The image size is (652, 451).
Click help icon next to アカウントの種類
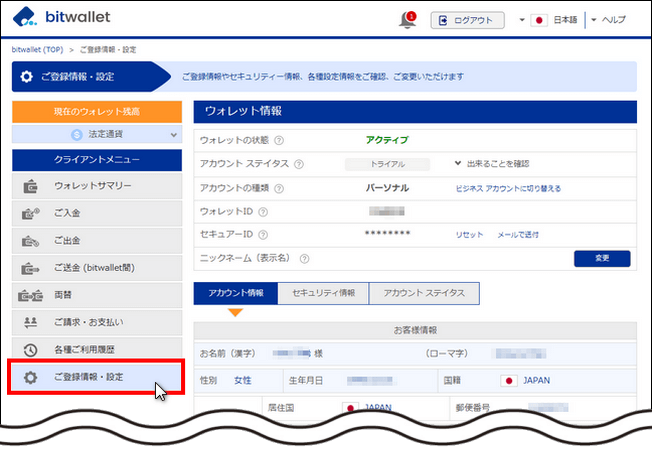coord(279,188)
